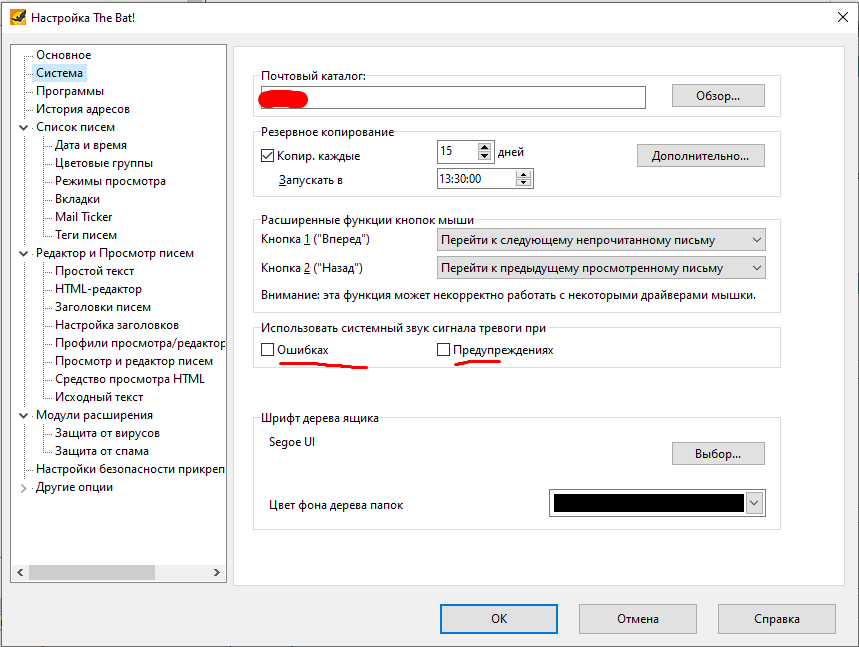This screenshot has width=859, height=647.
Task: Open HTML-редактор settings
Action: click(98, 289)
